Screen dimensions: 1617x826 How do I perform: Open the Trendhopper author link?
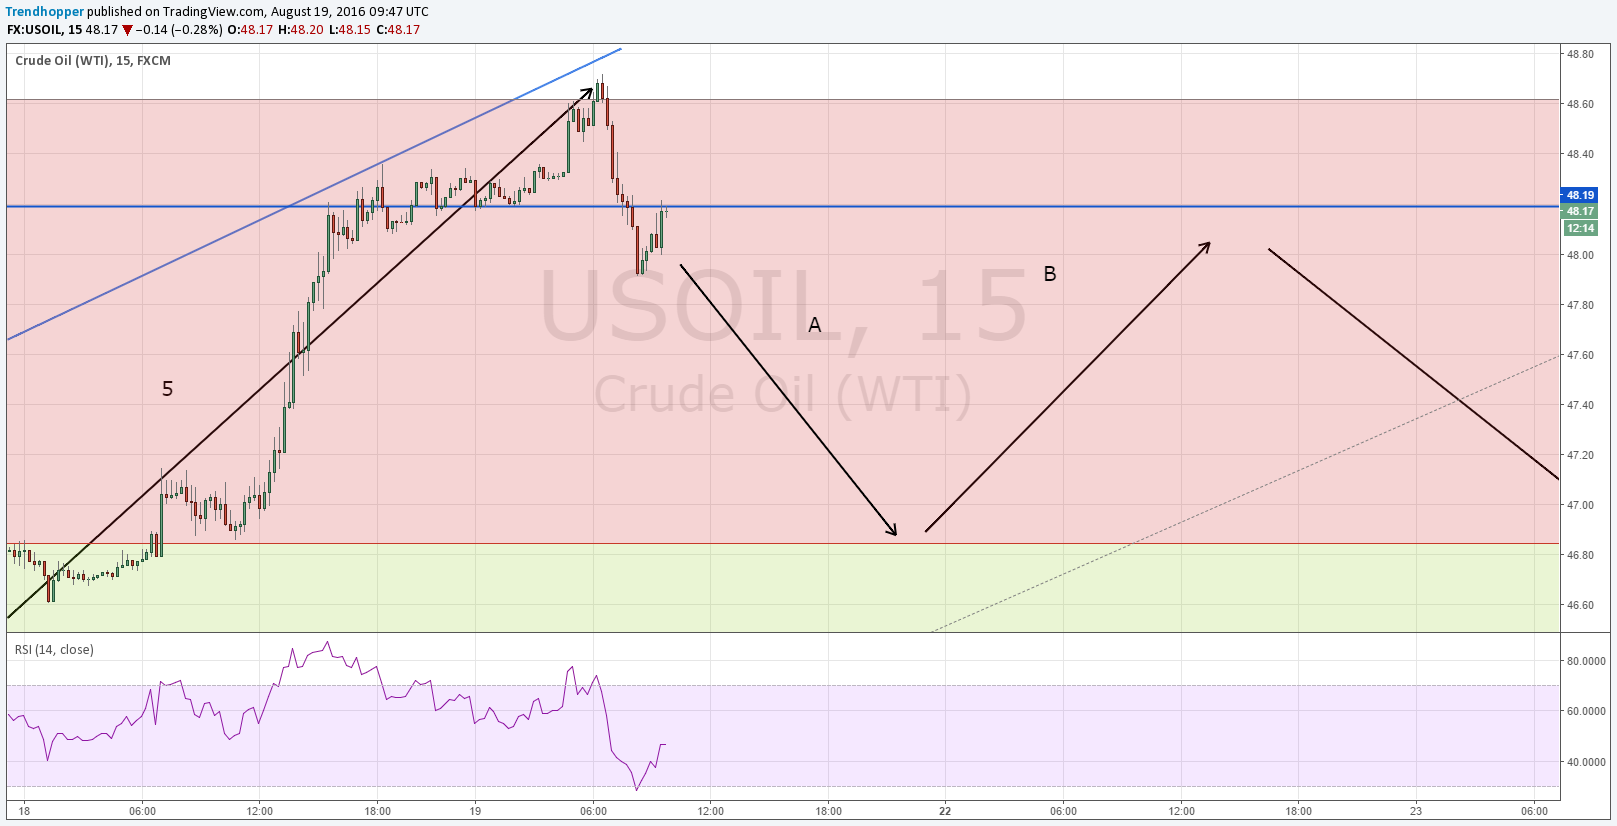(x=45, y=12)
